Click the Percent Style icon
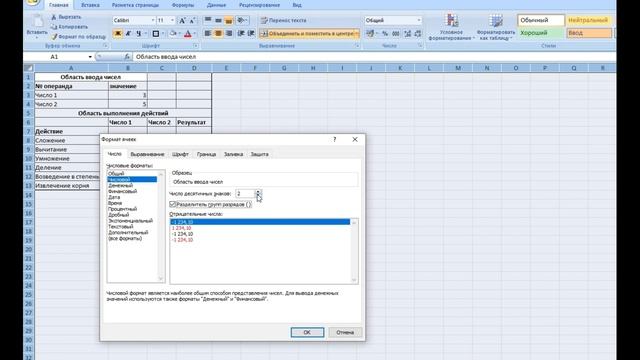 coord(384,33)
